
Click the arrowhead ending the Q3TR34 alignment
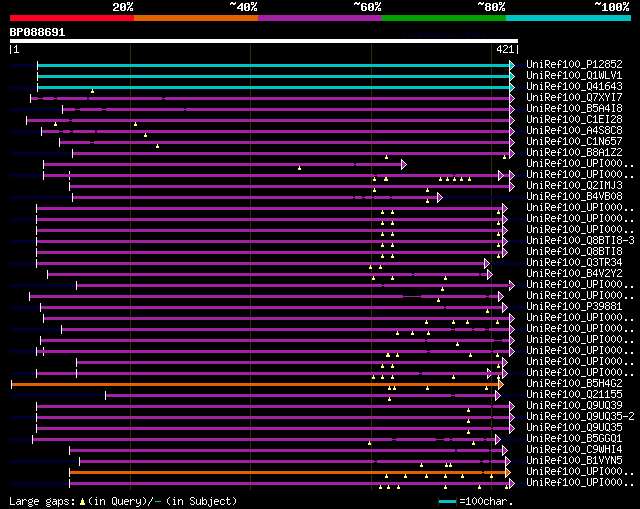pos(487,264)
